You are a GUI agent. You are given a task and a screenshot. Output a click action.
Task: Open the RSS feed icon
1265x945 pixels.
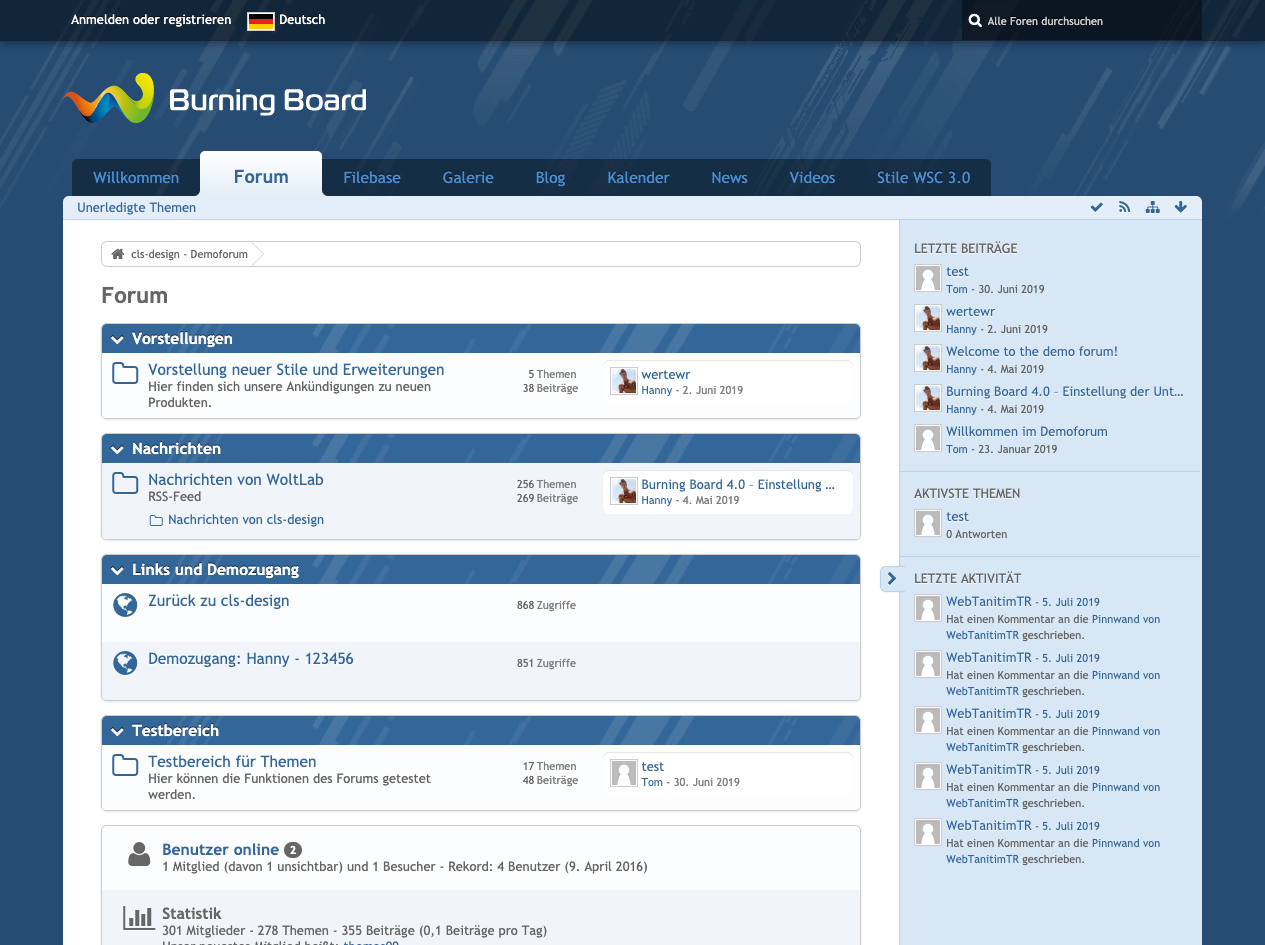pos(1124,207)
